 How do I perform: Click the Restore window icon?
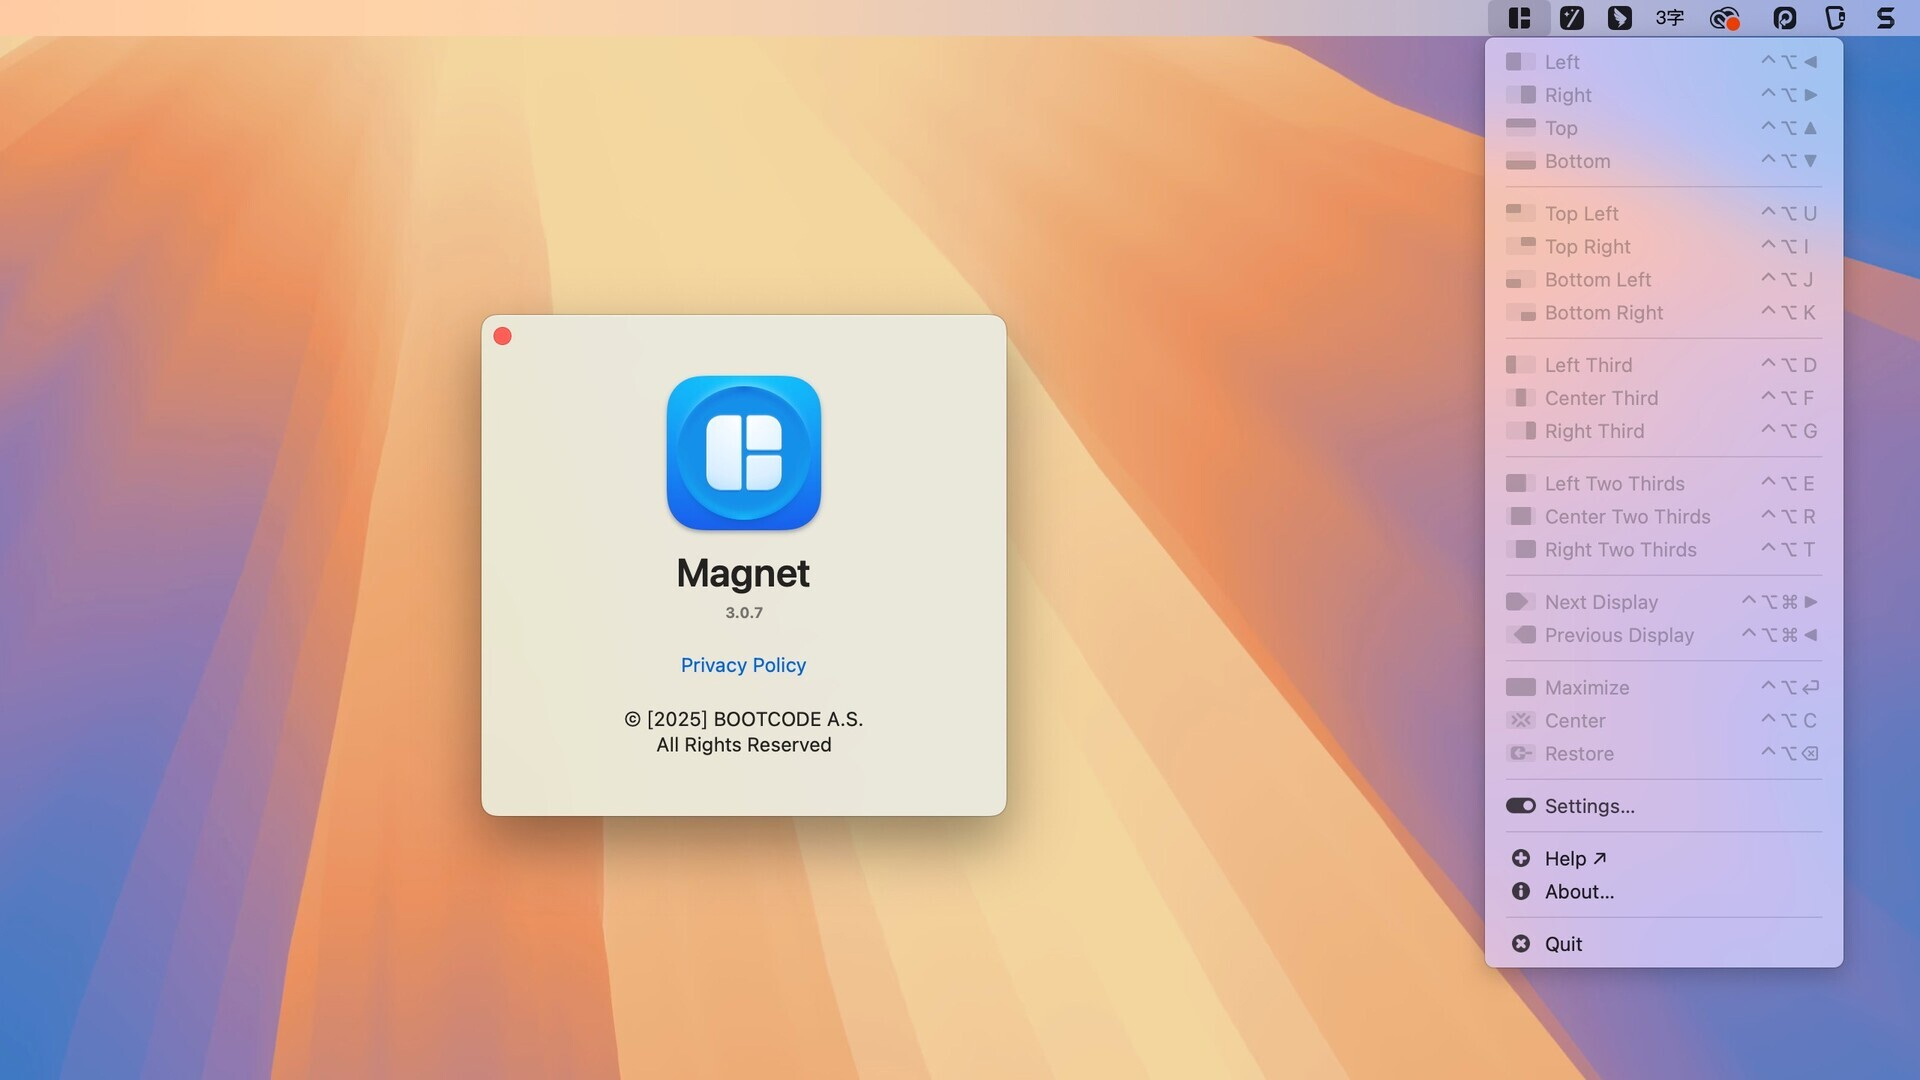click(1520, 753)
